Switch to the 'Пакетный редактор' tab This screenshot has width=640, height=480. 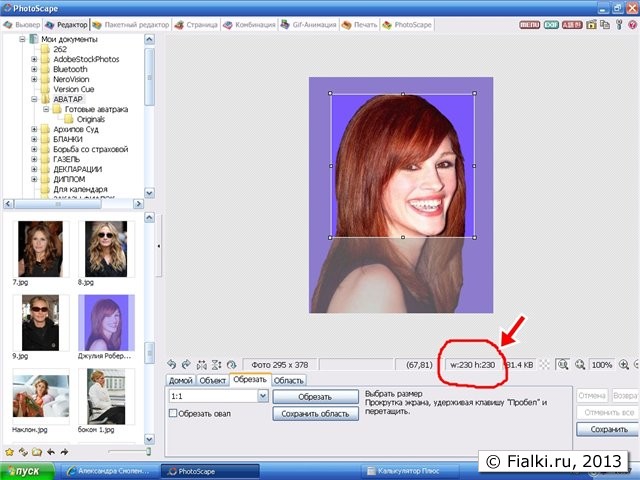(x=134, y=23)
